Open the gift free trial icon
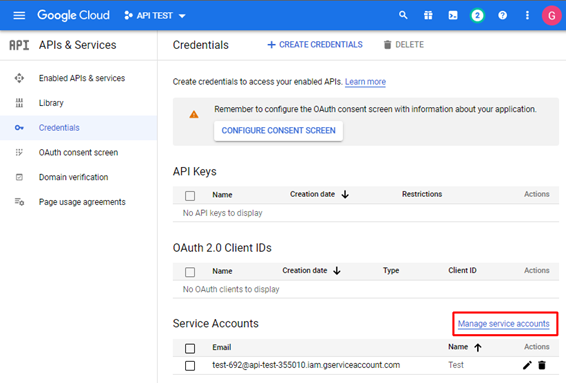The height and width of the screenshot is (383, 566). point(428,15)
